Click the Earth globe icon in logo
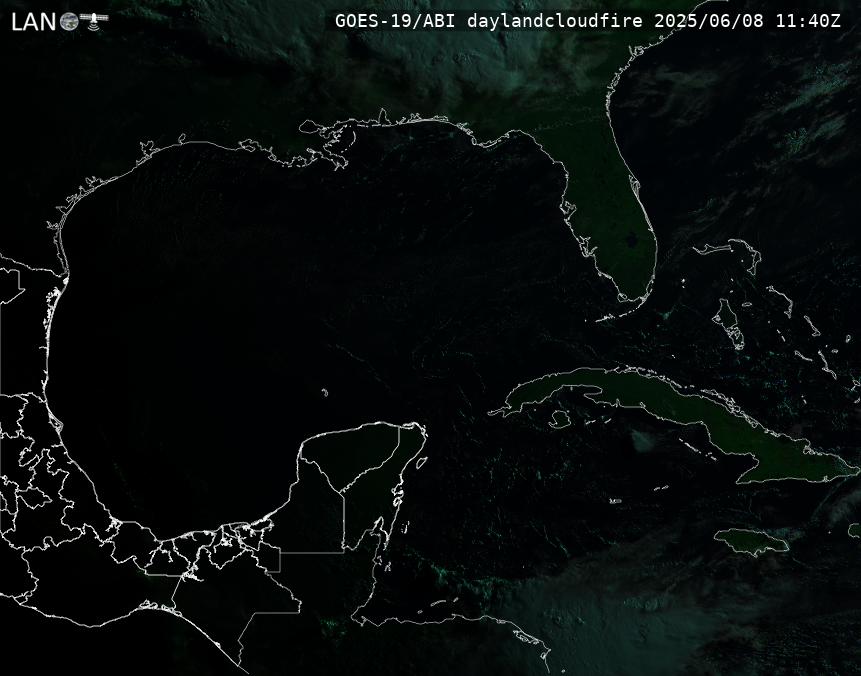 (x=69, y=21)
